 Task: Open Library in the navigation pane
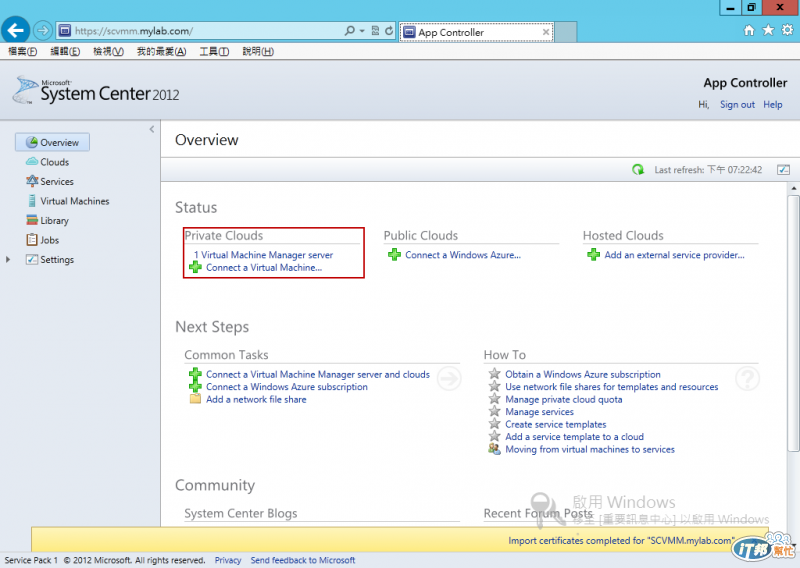tap(47, 220)
